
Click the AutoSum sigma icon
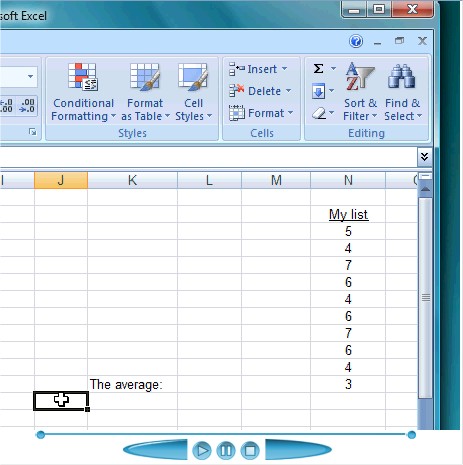(318, 69)
